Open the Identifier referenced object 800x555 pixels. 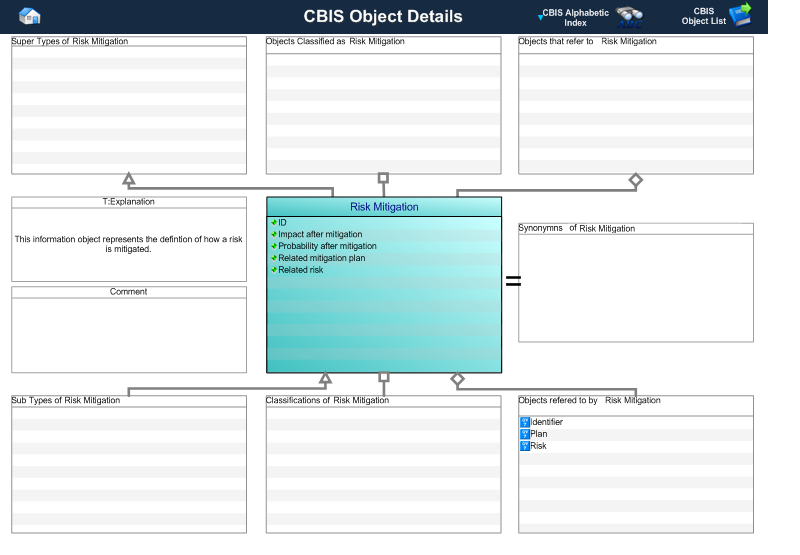tap(546, 422)
